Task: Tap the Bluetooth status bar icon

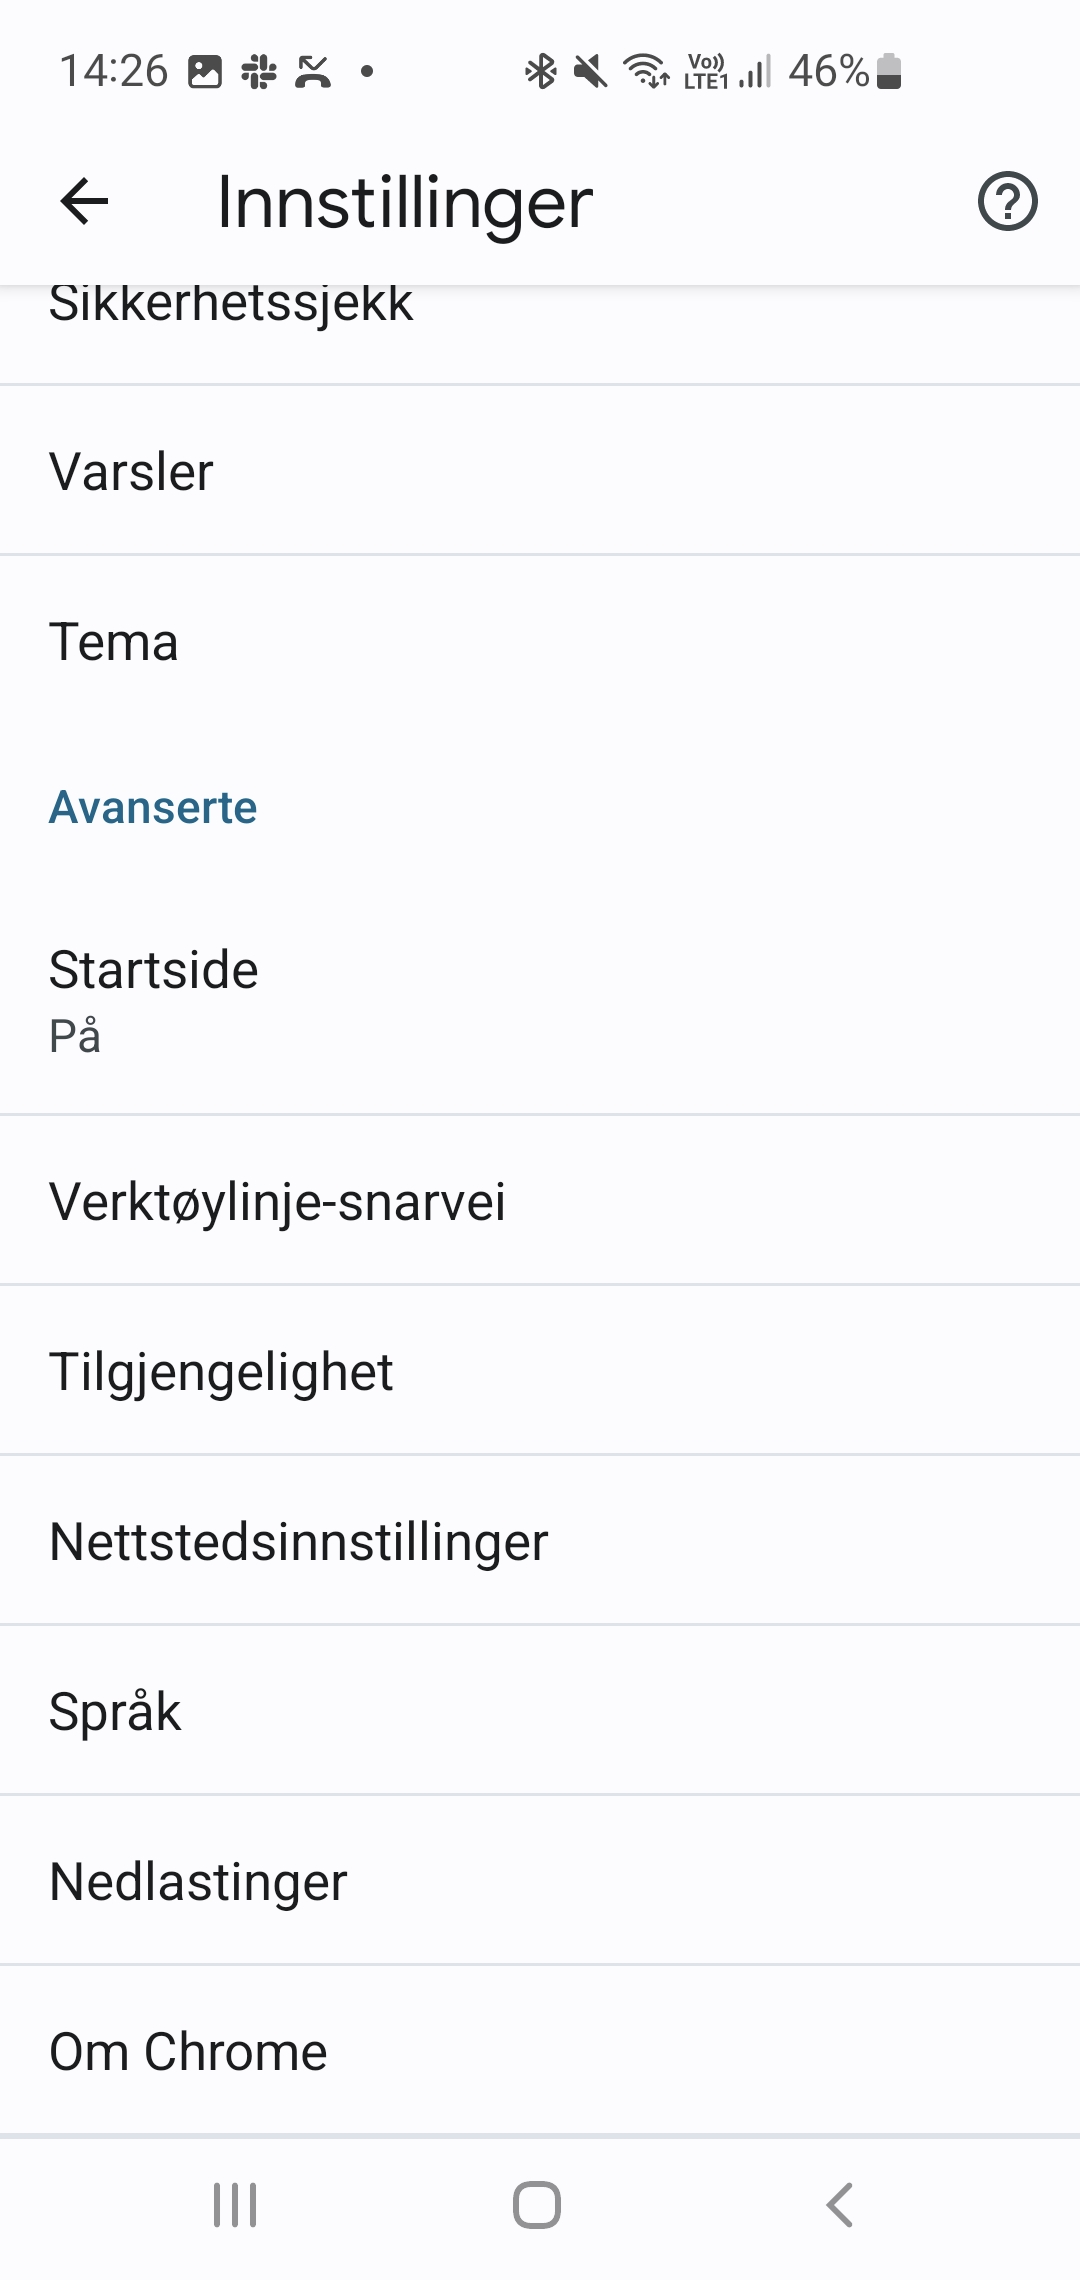Action: click(541, 71)
